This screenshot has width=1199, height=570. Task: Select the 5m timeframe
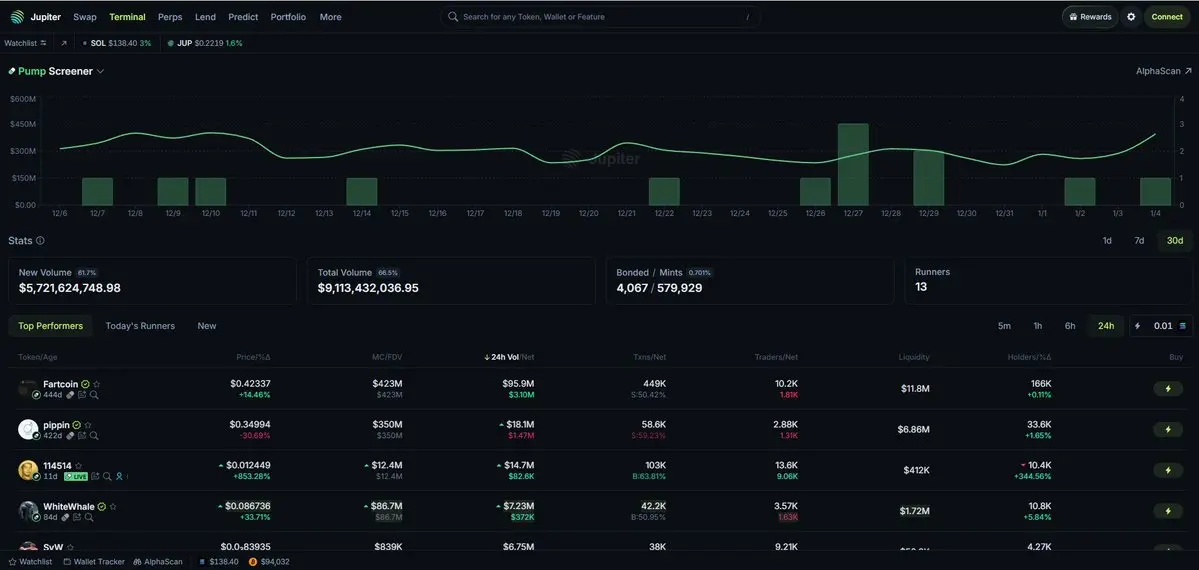[x=1004, y=326]
